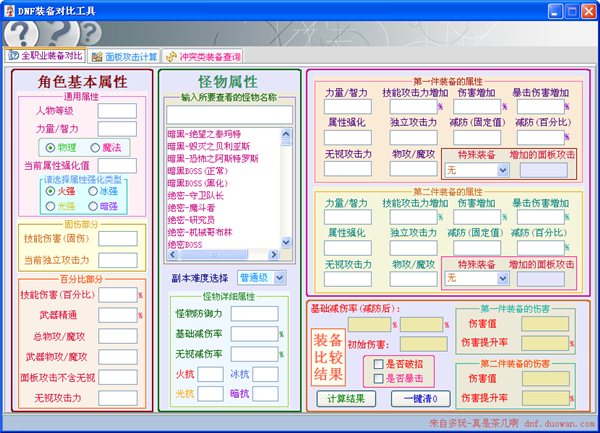Viewport: 600px width, 433px height.
Task: Click the monster list scroll-up arrow
Action: point(286,133)
